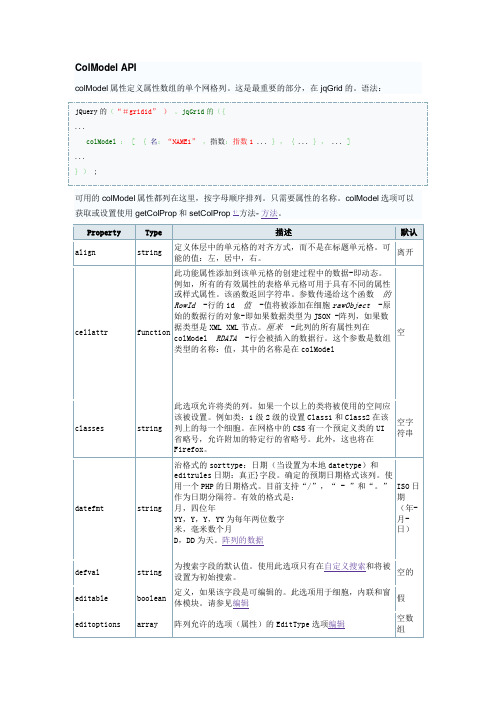Click Firefox。 at end of classes description
The width and height of the screenshot is (496, 702).
(190, 449)
